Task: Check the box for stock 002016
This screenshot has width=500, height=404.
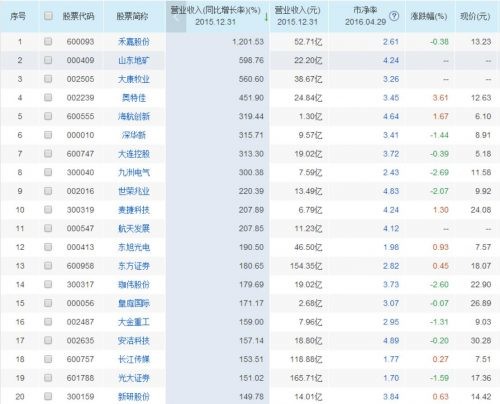Action: (48, 191)
